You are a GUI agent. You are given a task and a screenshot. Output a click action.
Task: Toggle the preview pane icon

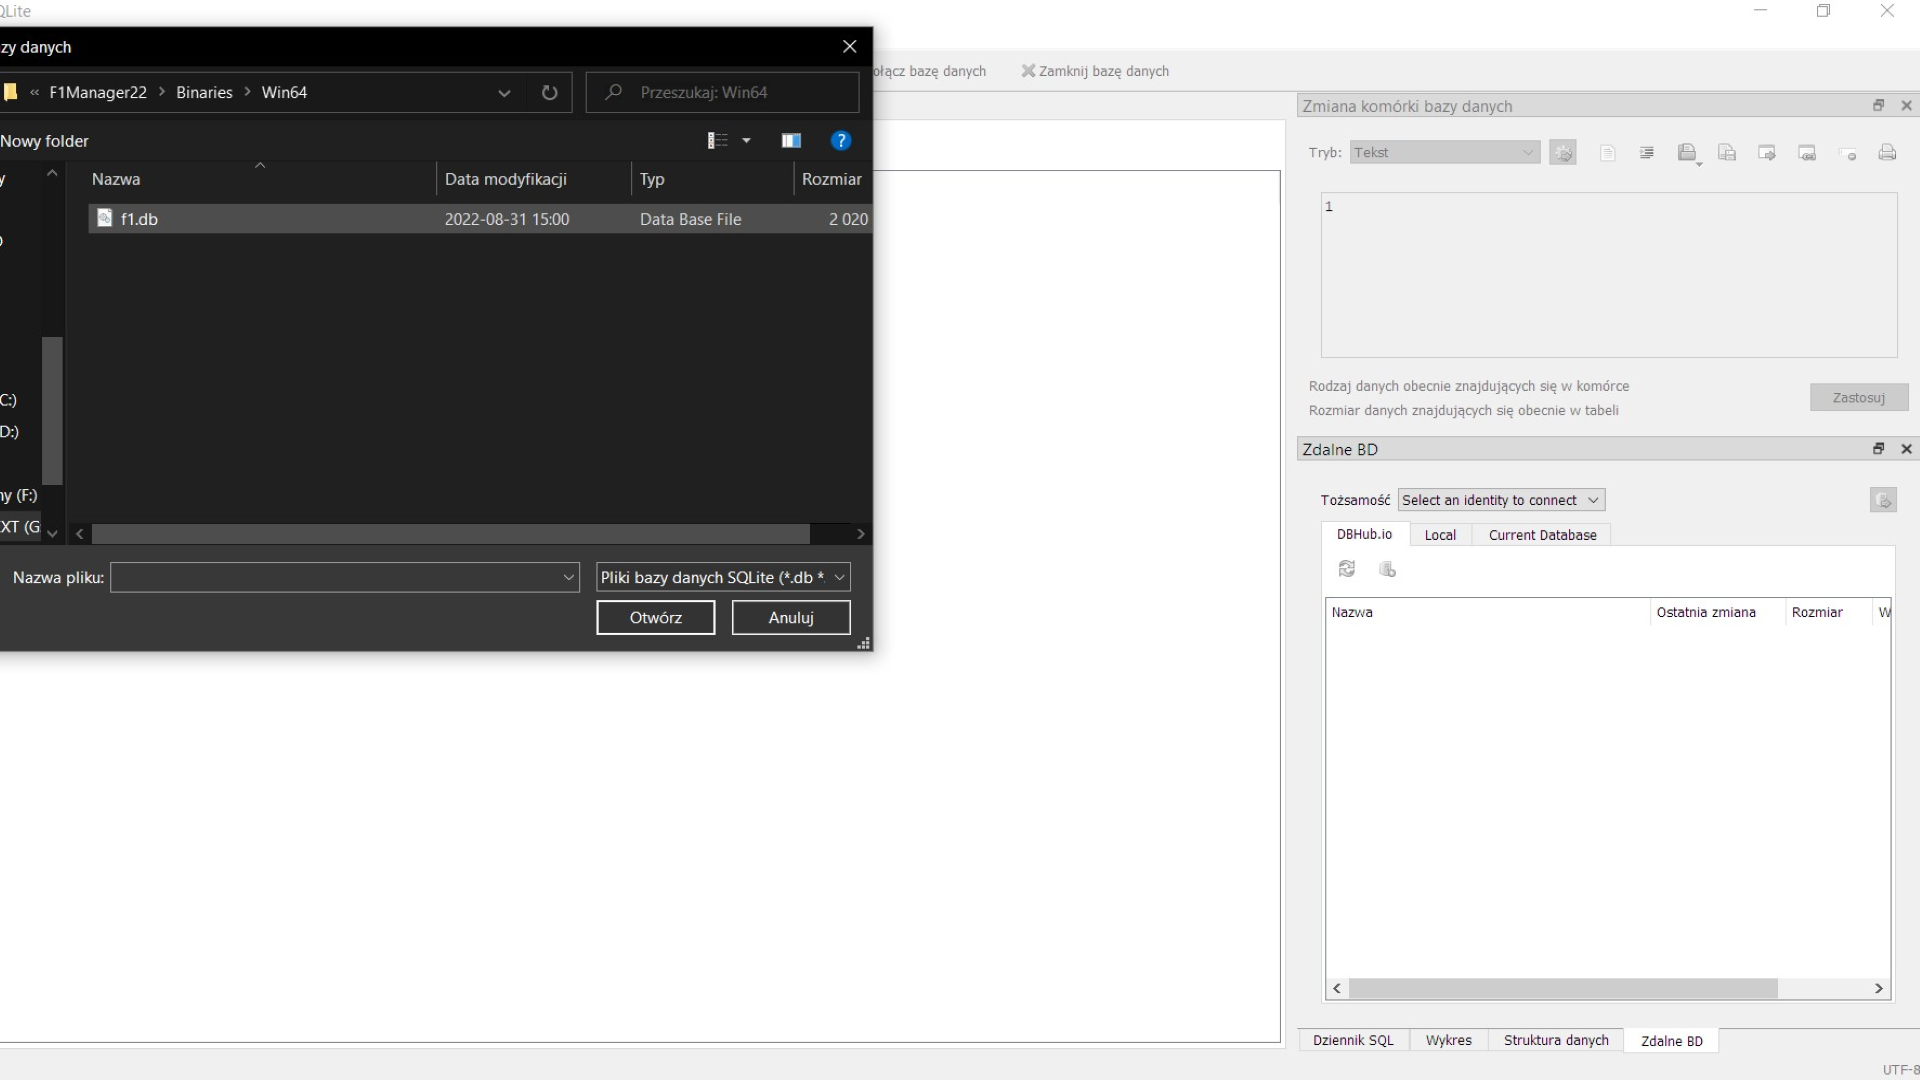(x=791, y=141)
